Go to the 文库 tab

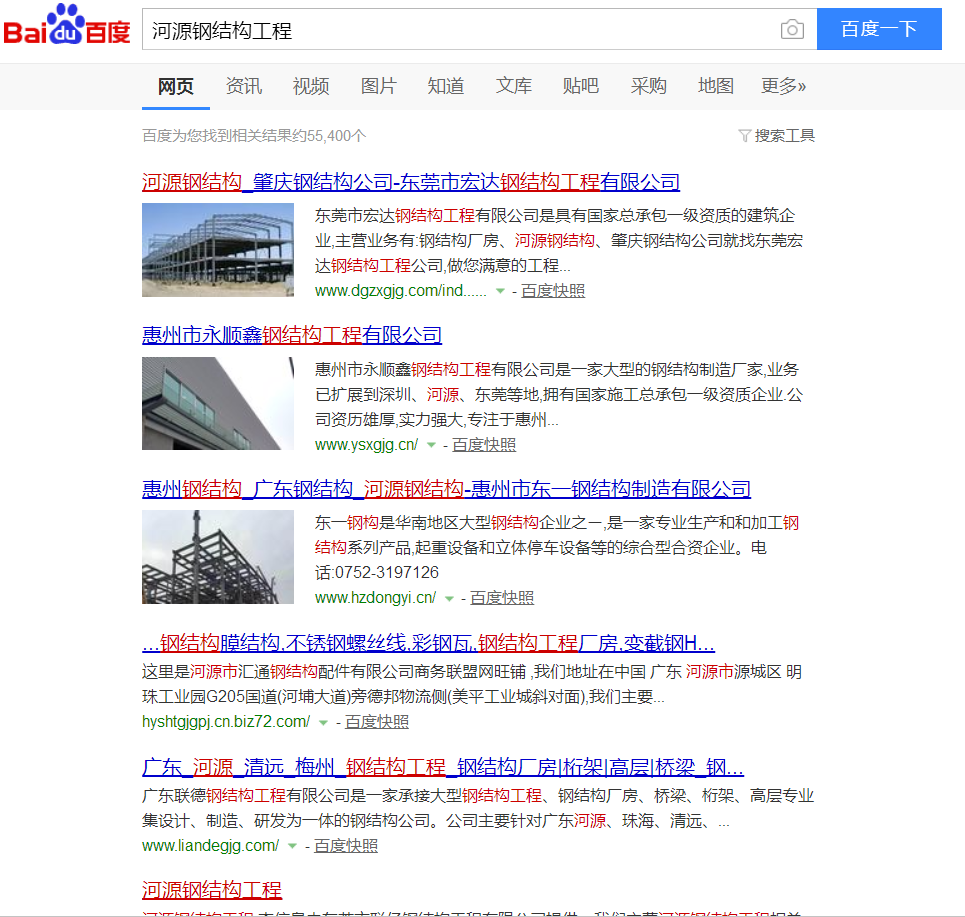pos(513,86)
